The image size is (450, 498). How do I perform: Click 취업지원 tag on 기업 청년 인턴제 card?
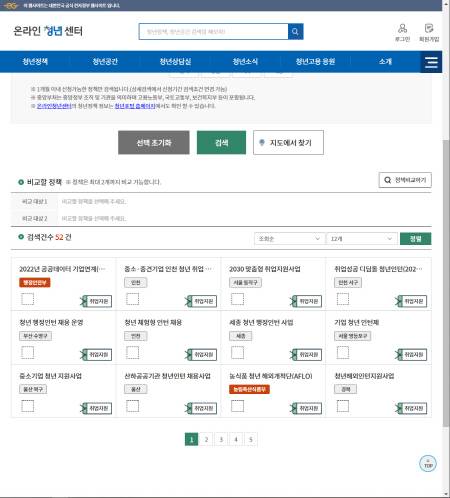(411, 355)
